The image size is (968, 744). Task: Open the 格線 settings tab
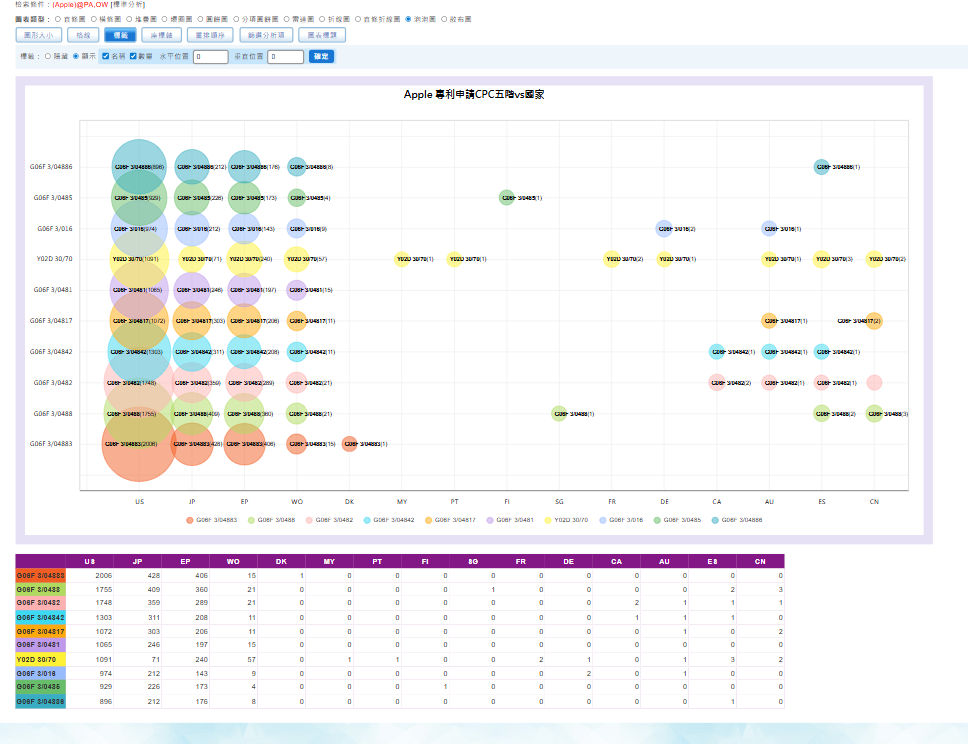pyautogui.click(x=83, y=35)
